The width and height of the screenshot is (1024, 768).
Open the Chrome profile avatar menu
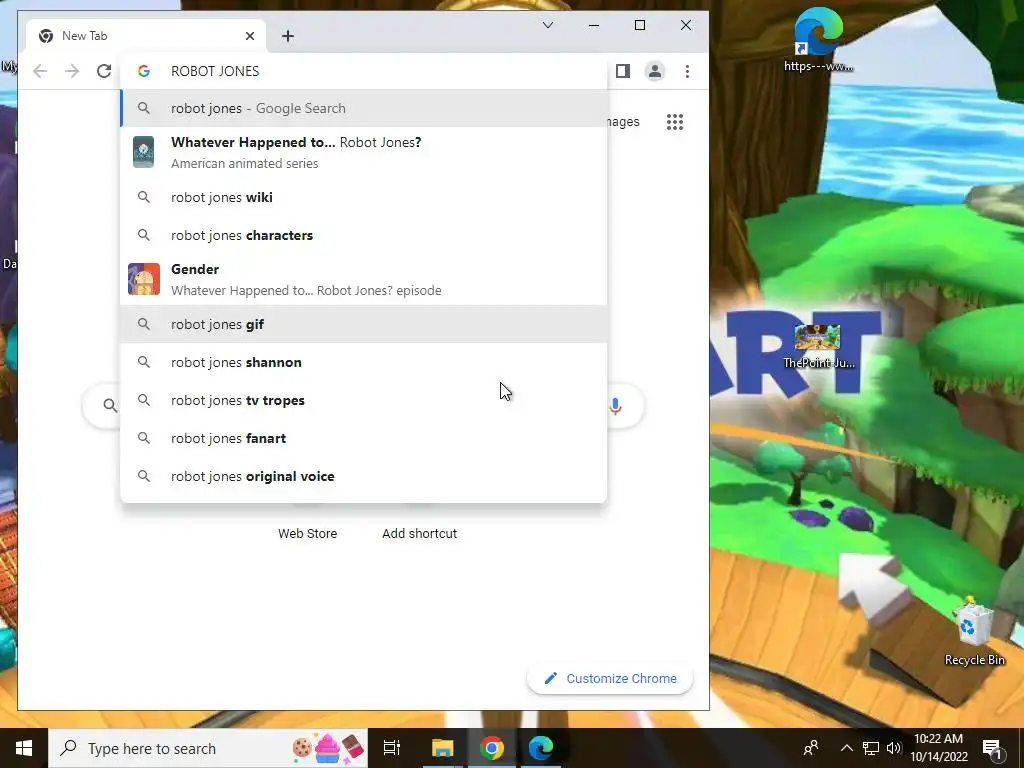tap(654, 71)
